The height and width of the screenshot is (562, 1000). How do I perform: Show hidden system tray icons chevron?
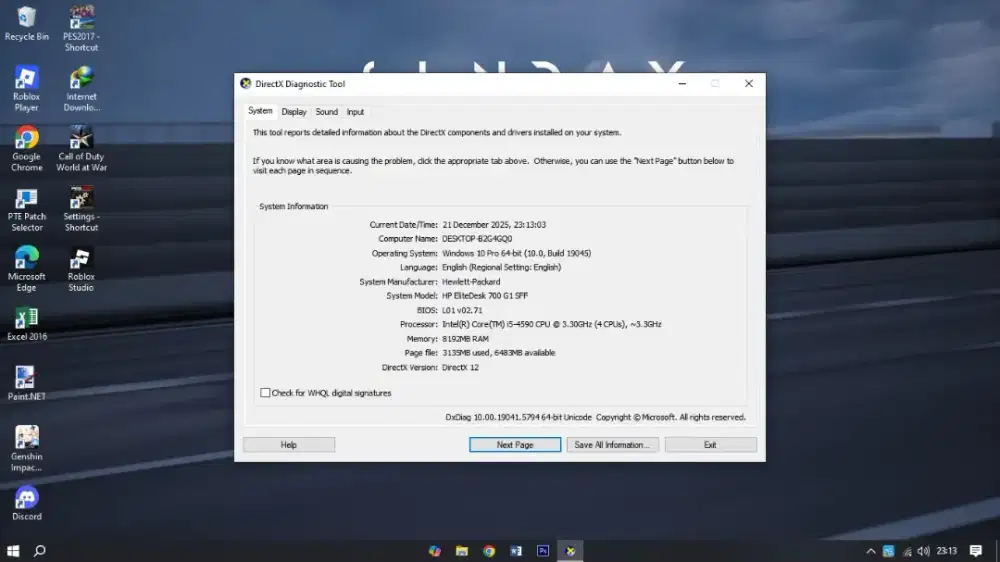pyautogui.click(x=871, y=551)
